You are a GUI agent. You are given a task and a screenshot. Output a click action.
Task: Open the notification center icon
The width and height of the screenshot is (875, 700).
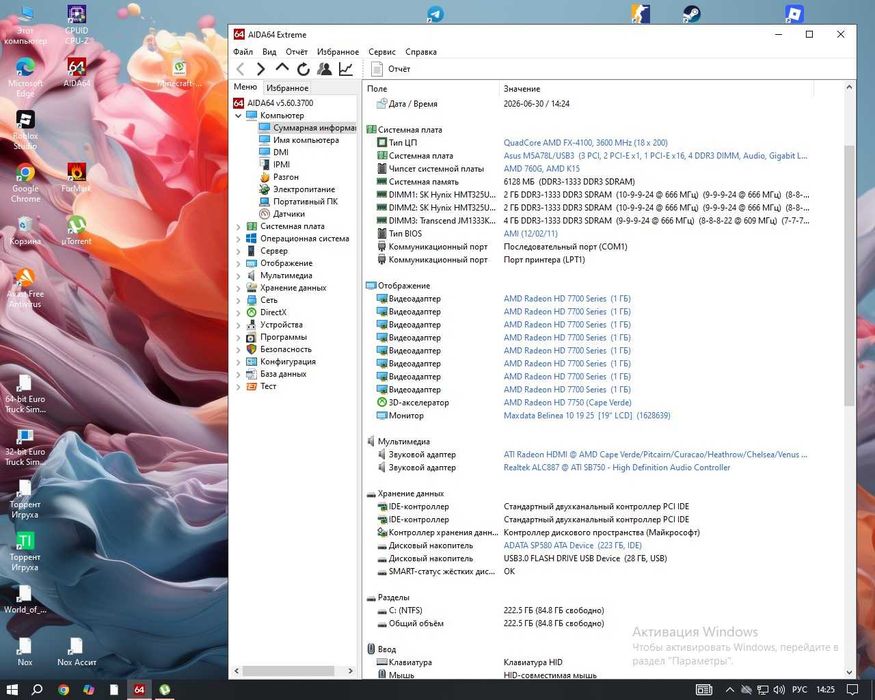[852, 690]
